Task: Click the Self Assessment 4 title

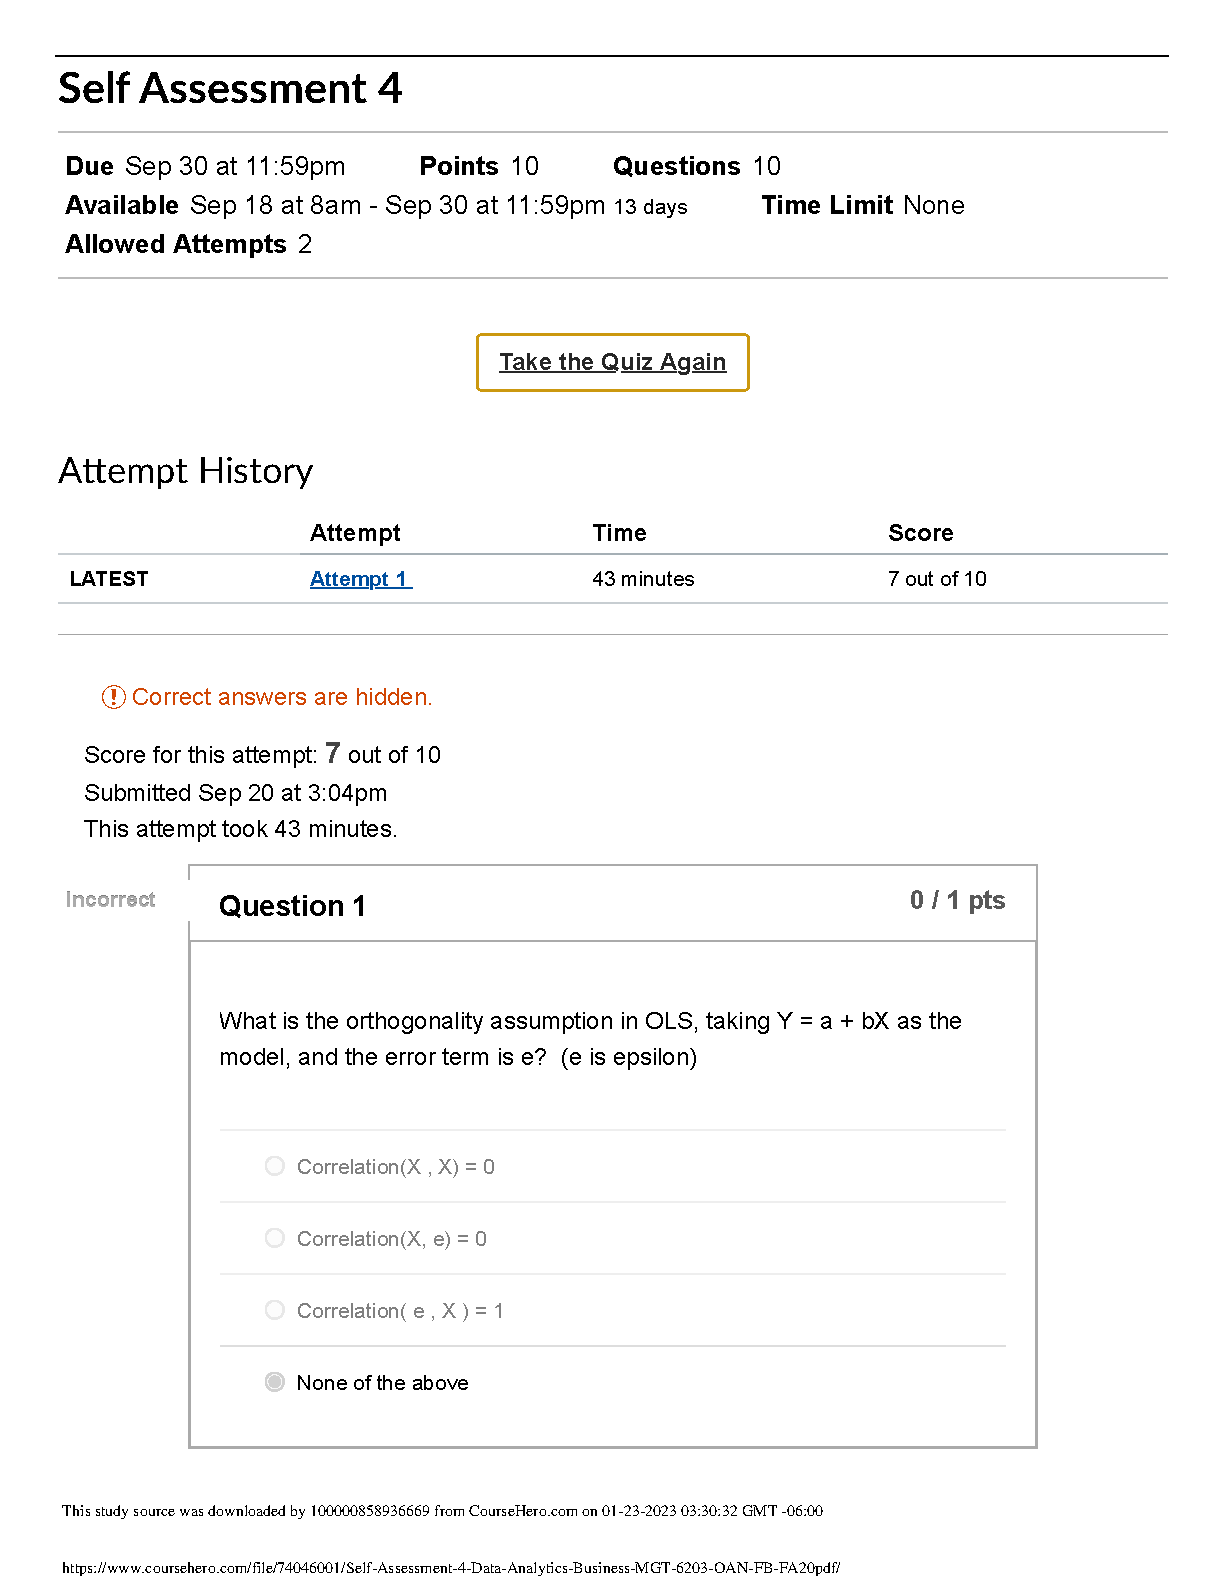Action: (230, 89)
